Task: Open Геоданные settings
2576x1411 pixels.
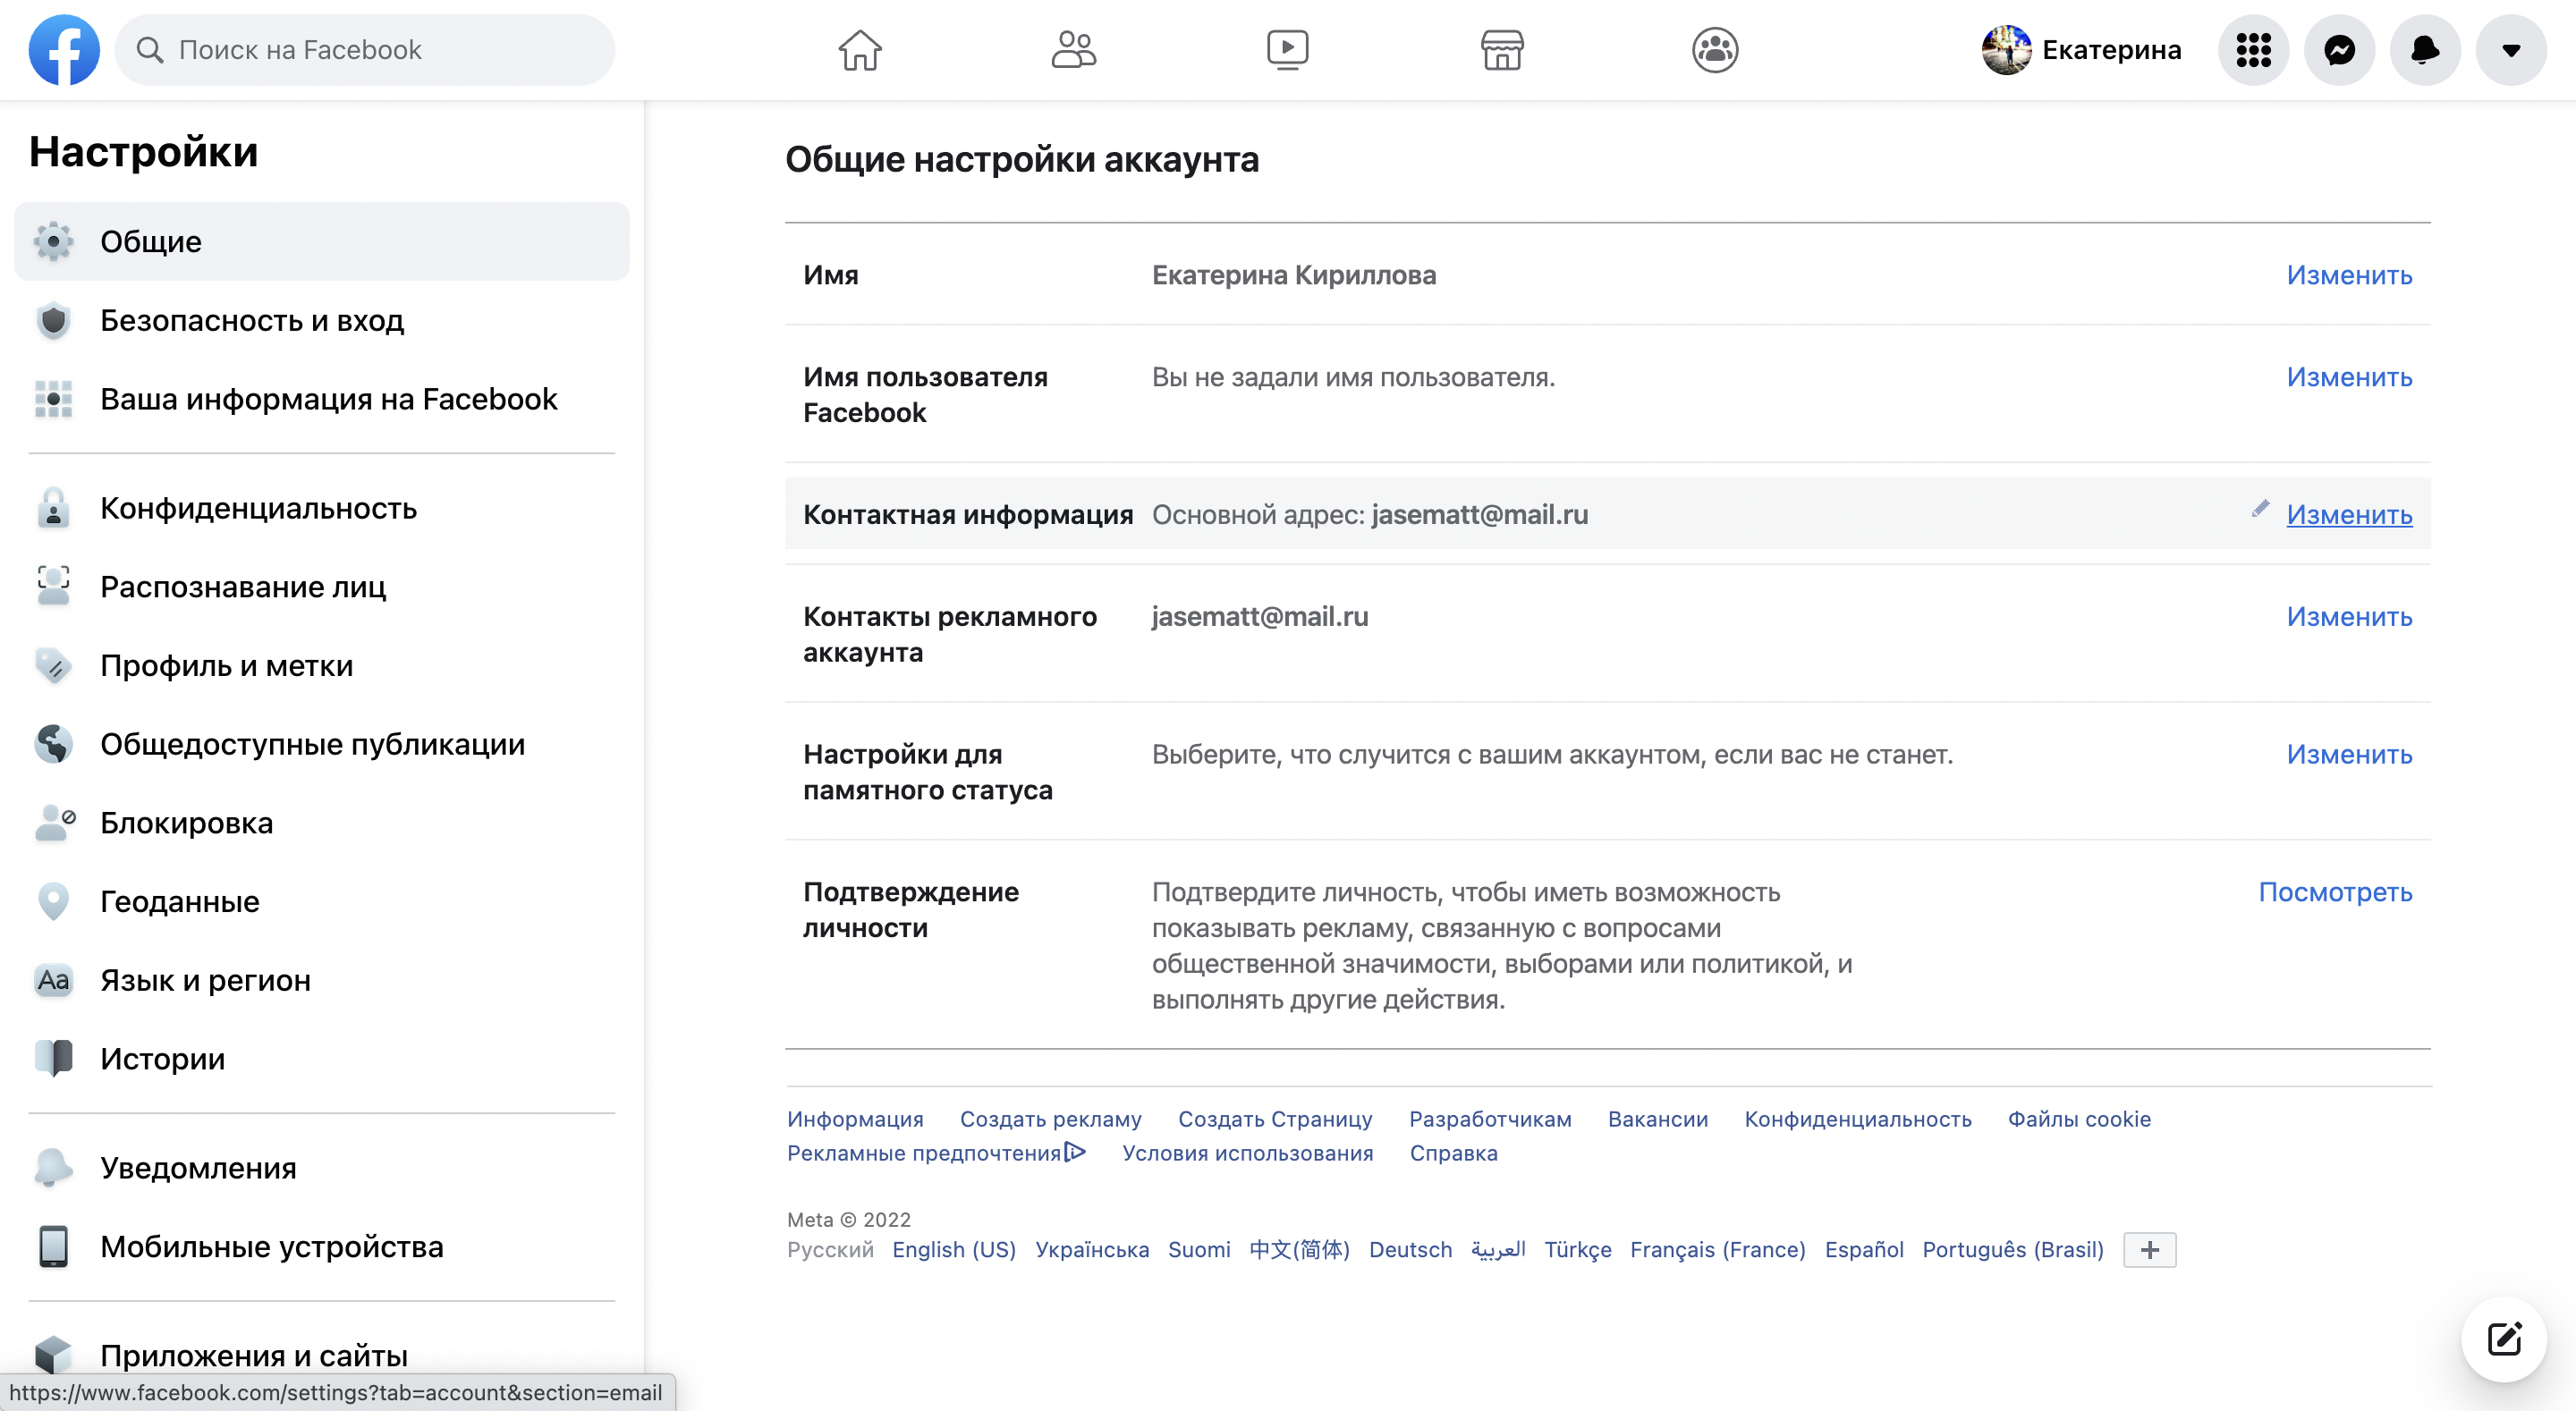Action: click(x=322, y=902)
